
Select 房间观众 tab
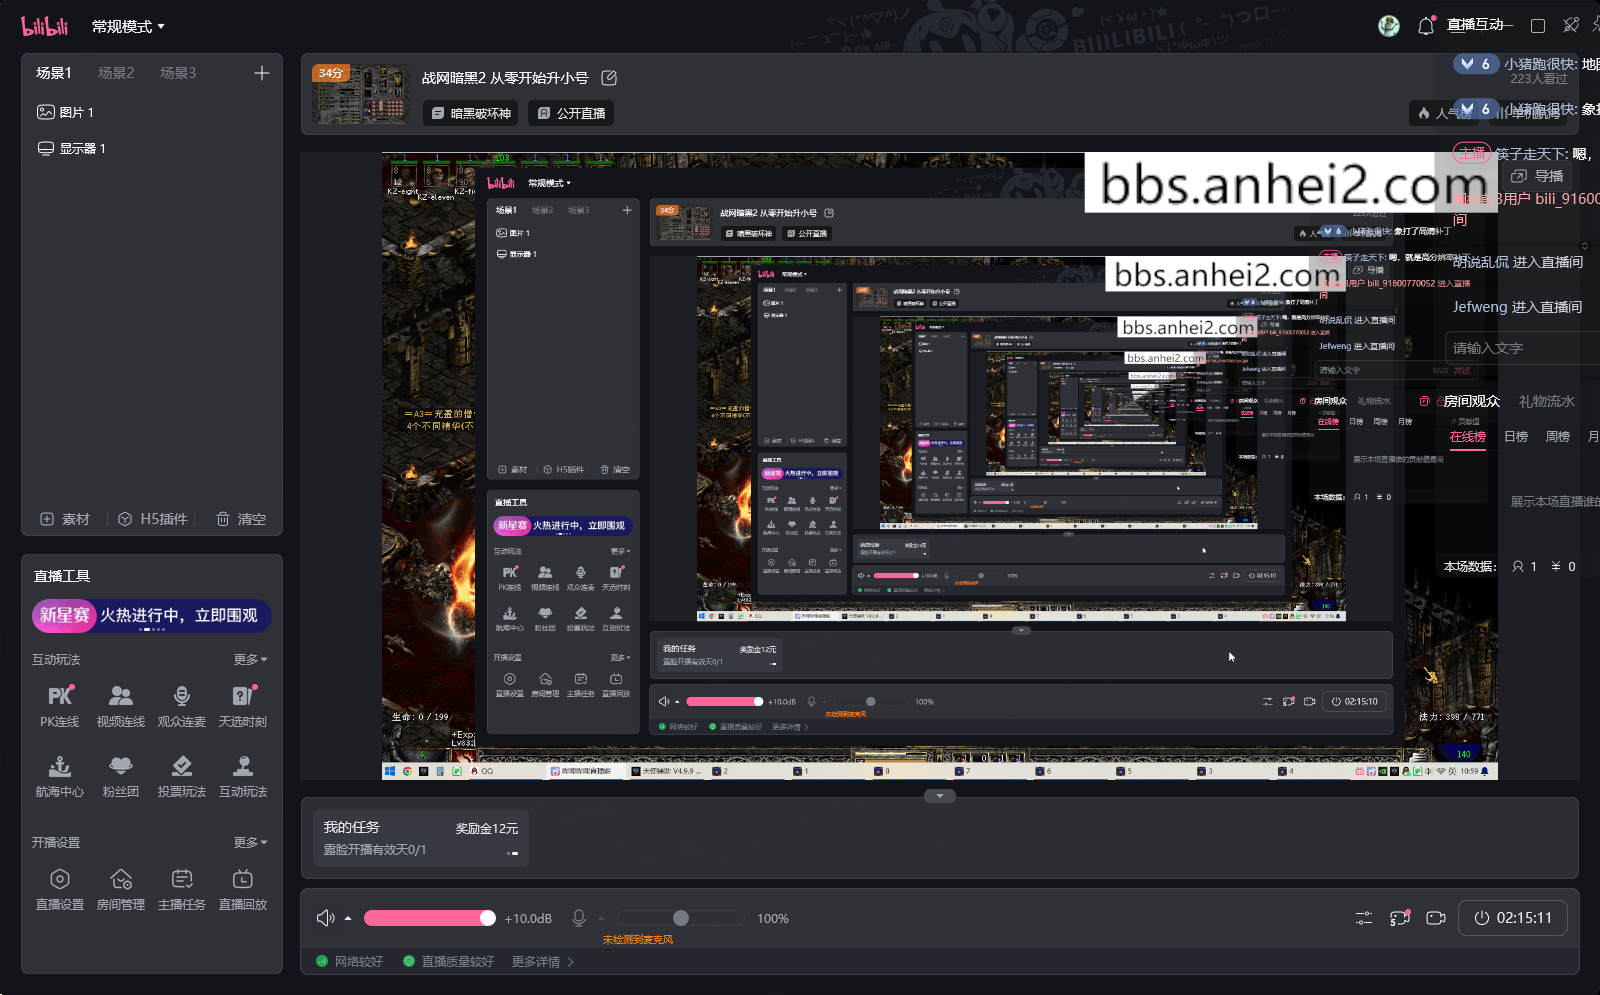click(1472, 401)
